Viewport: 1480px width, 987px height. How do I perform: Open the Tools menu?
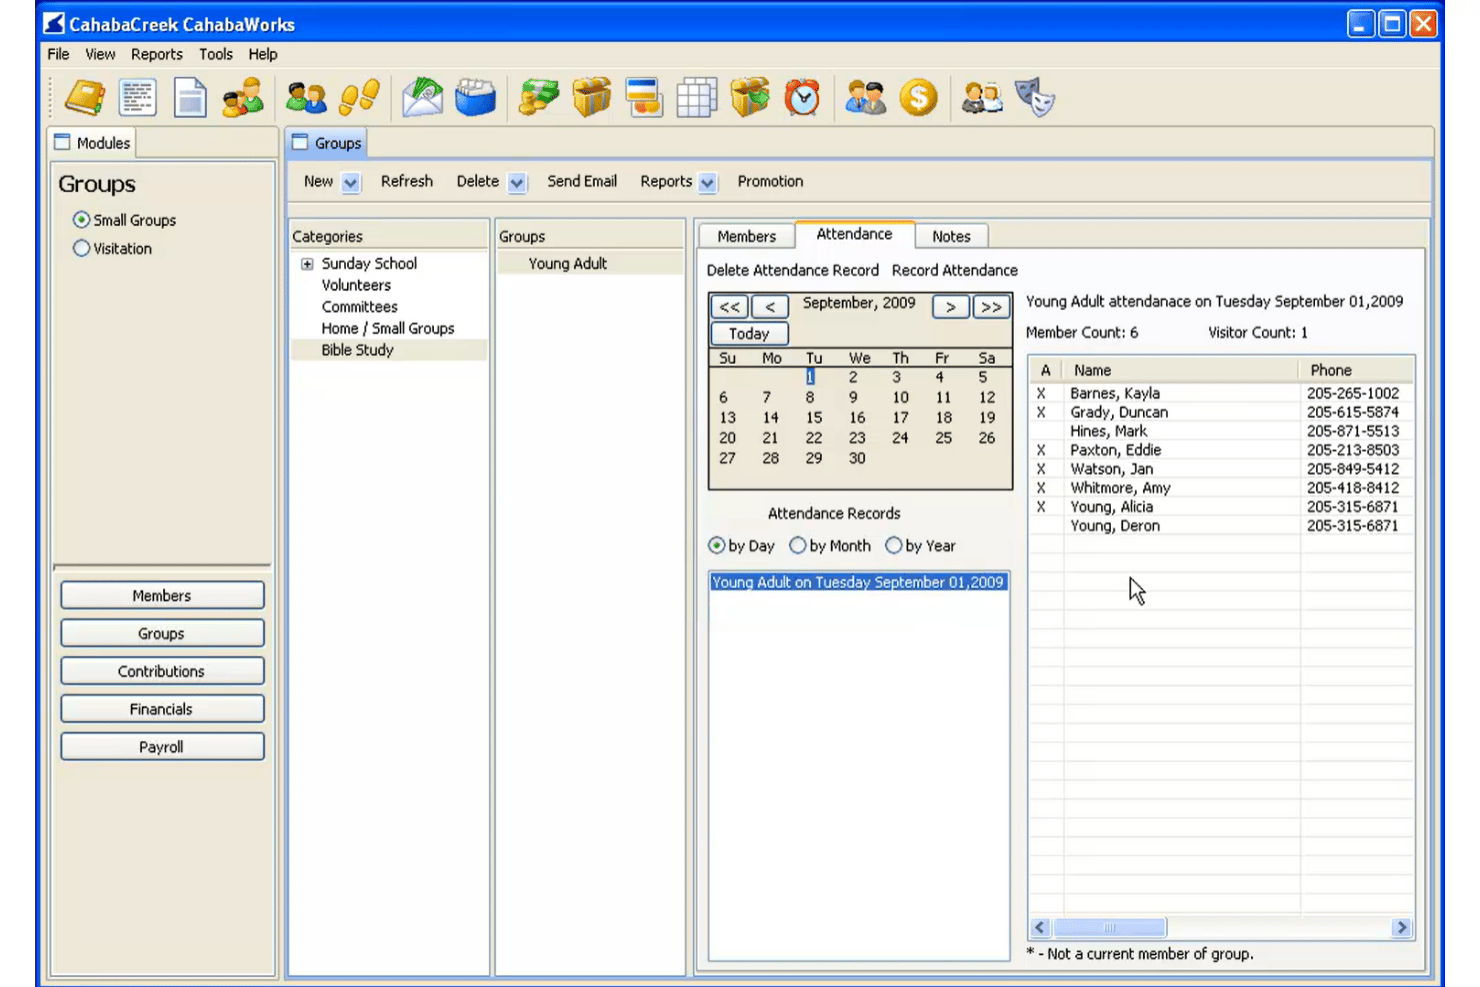point(216,54)
